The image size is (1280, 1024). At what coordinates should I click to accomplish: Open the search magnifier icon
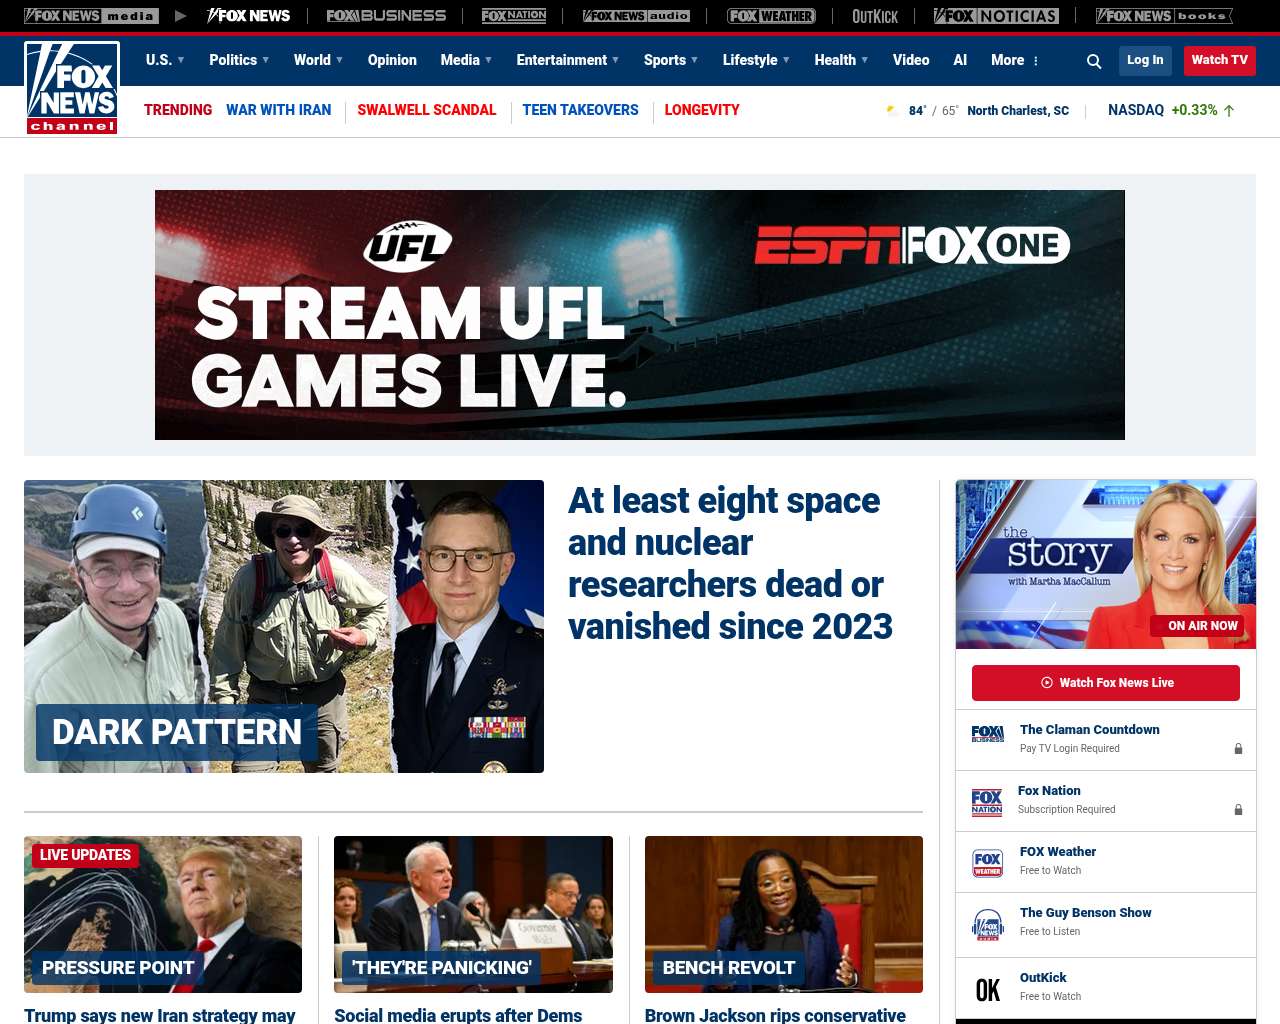1094,61
